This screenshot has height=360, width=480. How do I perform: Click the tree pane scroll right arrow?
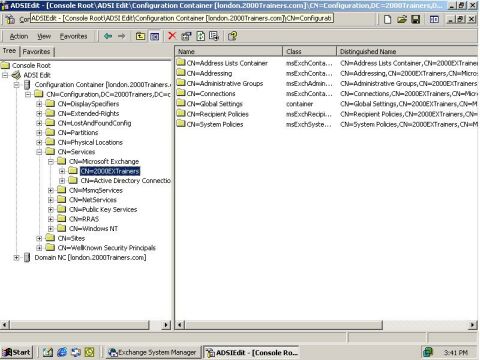click(166, 324)
